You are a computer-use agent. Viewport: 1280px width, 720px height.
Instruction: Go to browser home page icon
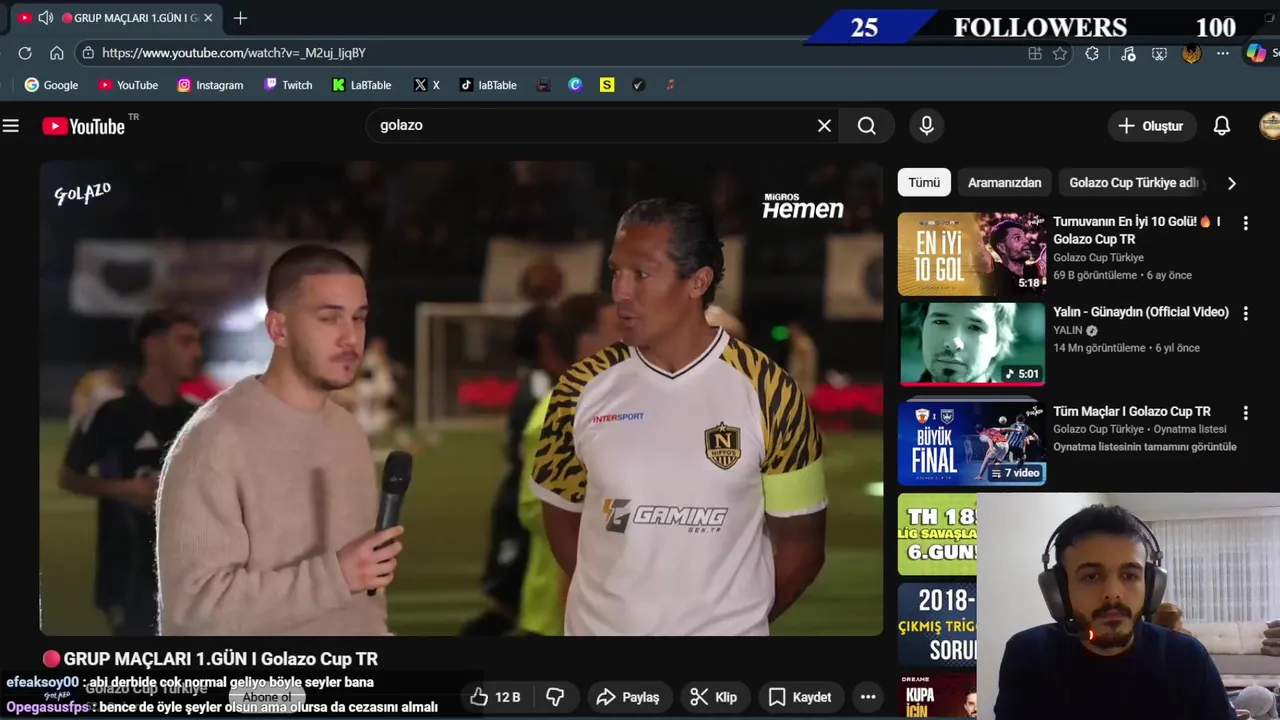tap(57, 53)
